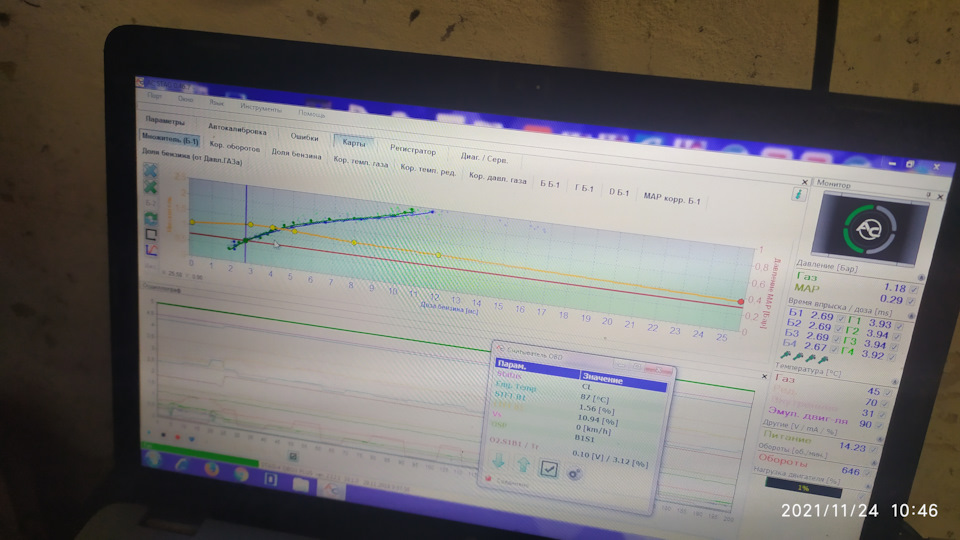Viewport: 960px width, 540px height.
Task: Toggle the Б1 injector checkbox
Action: [841, 318]
